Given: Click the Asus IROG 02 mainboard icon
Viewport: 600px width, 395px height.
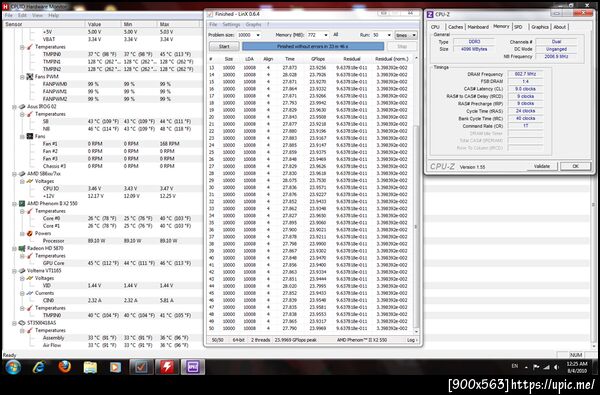Looking at the screenshot, I should tap(22, 106).
